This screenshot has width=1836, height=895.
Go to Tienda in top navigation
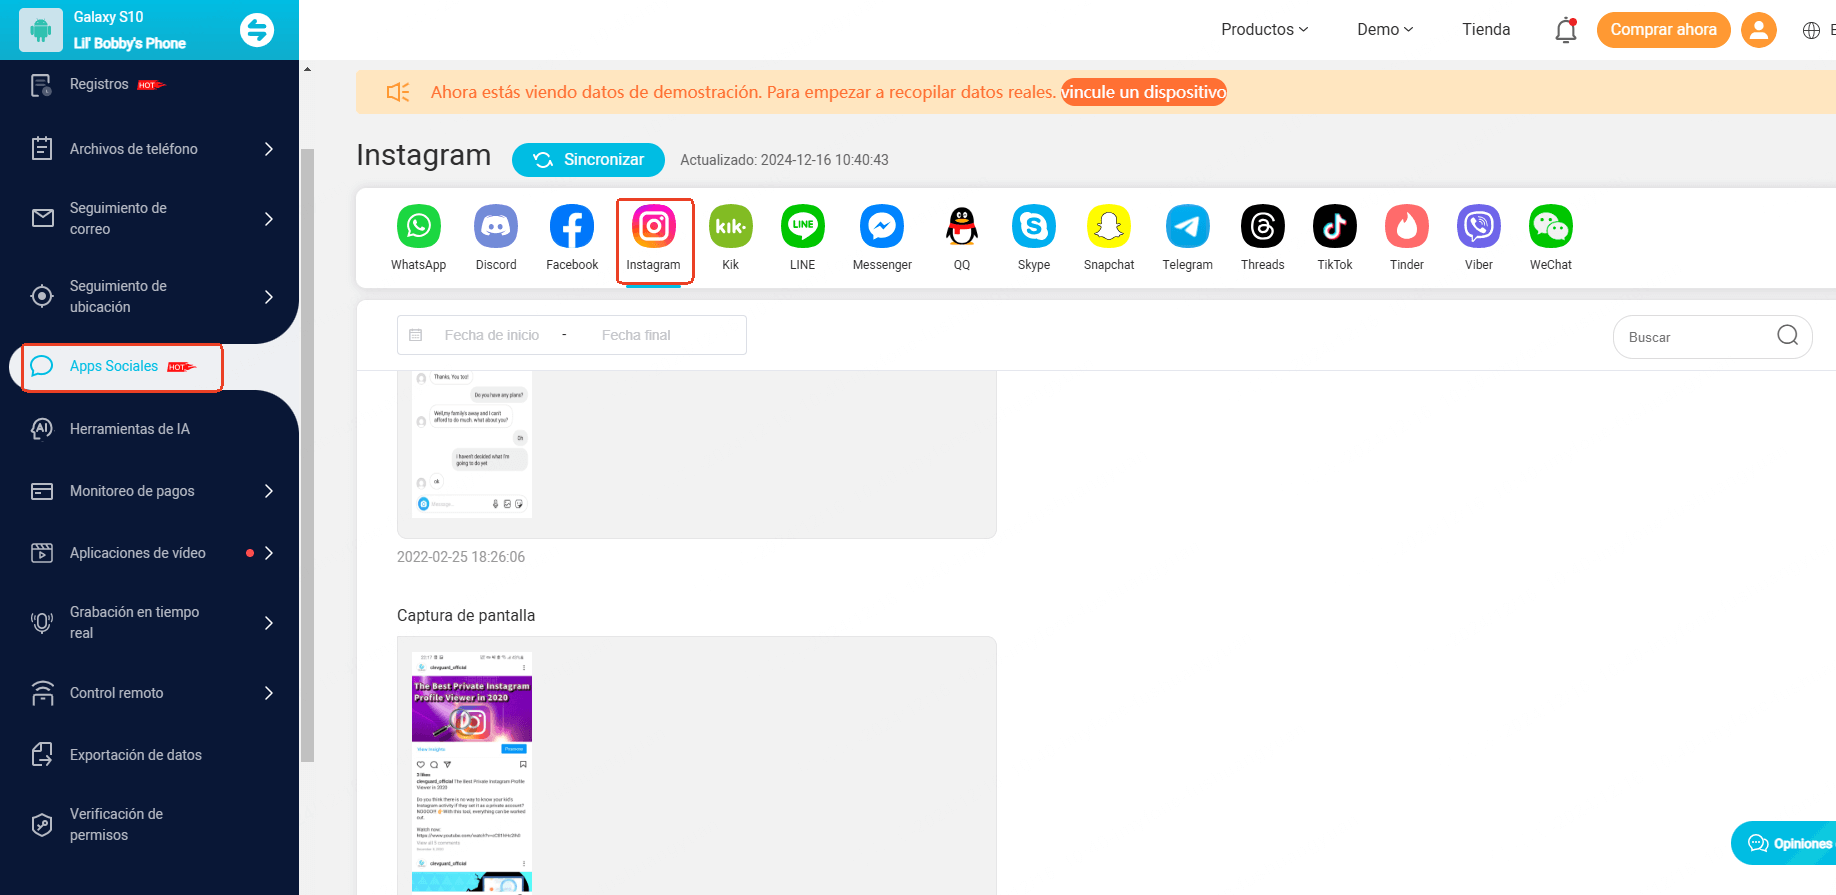coord(1486,30)
